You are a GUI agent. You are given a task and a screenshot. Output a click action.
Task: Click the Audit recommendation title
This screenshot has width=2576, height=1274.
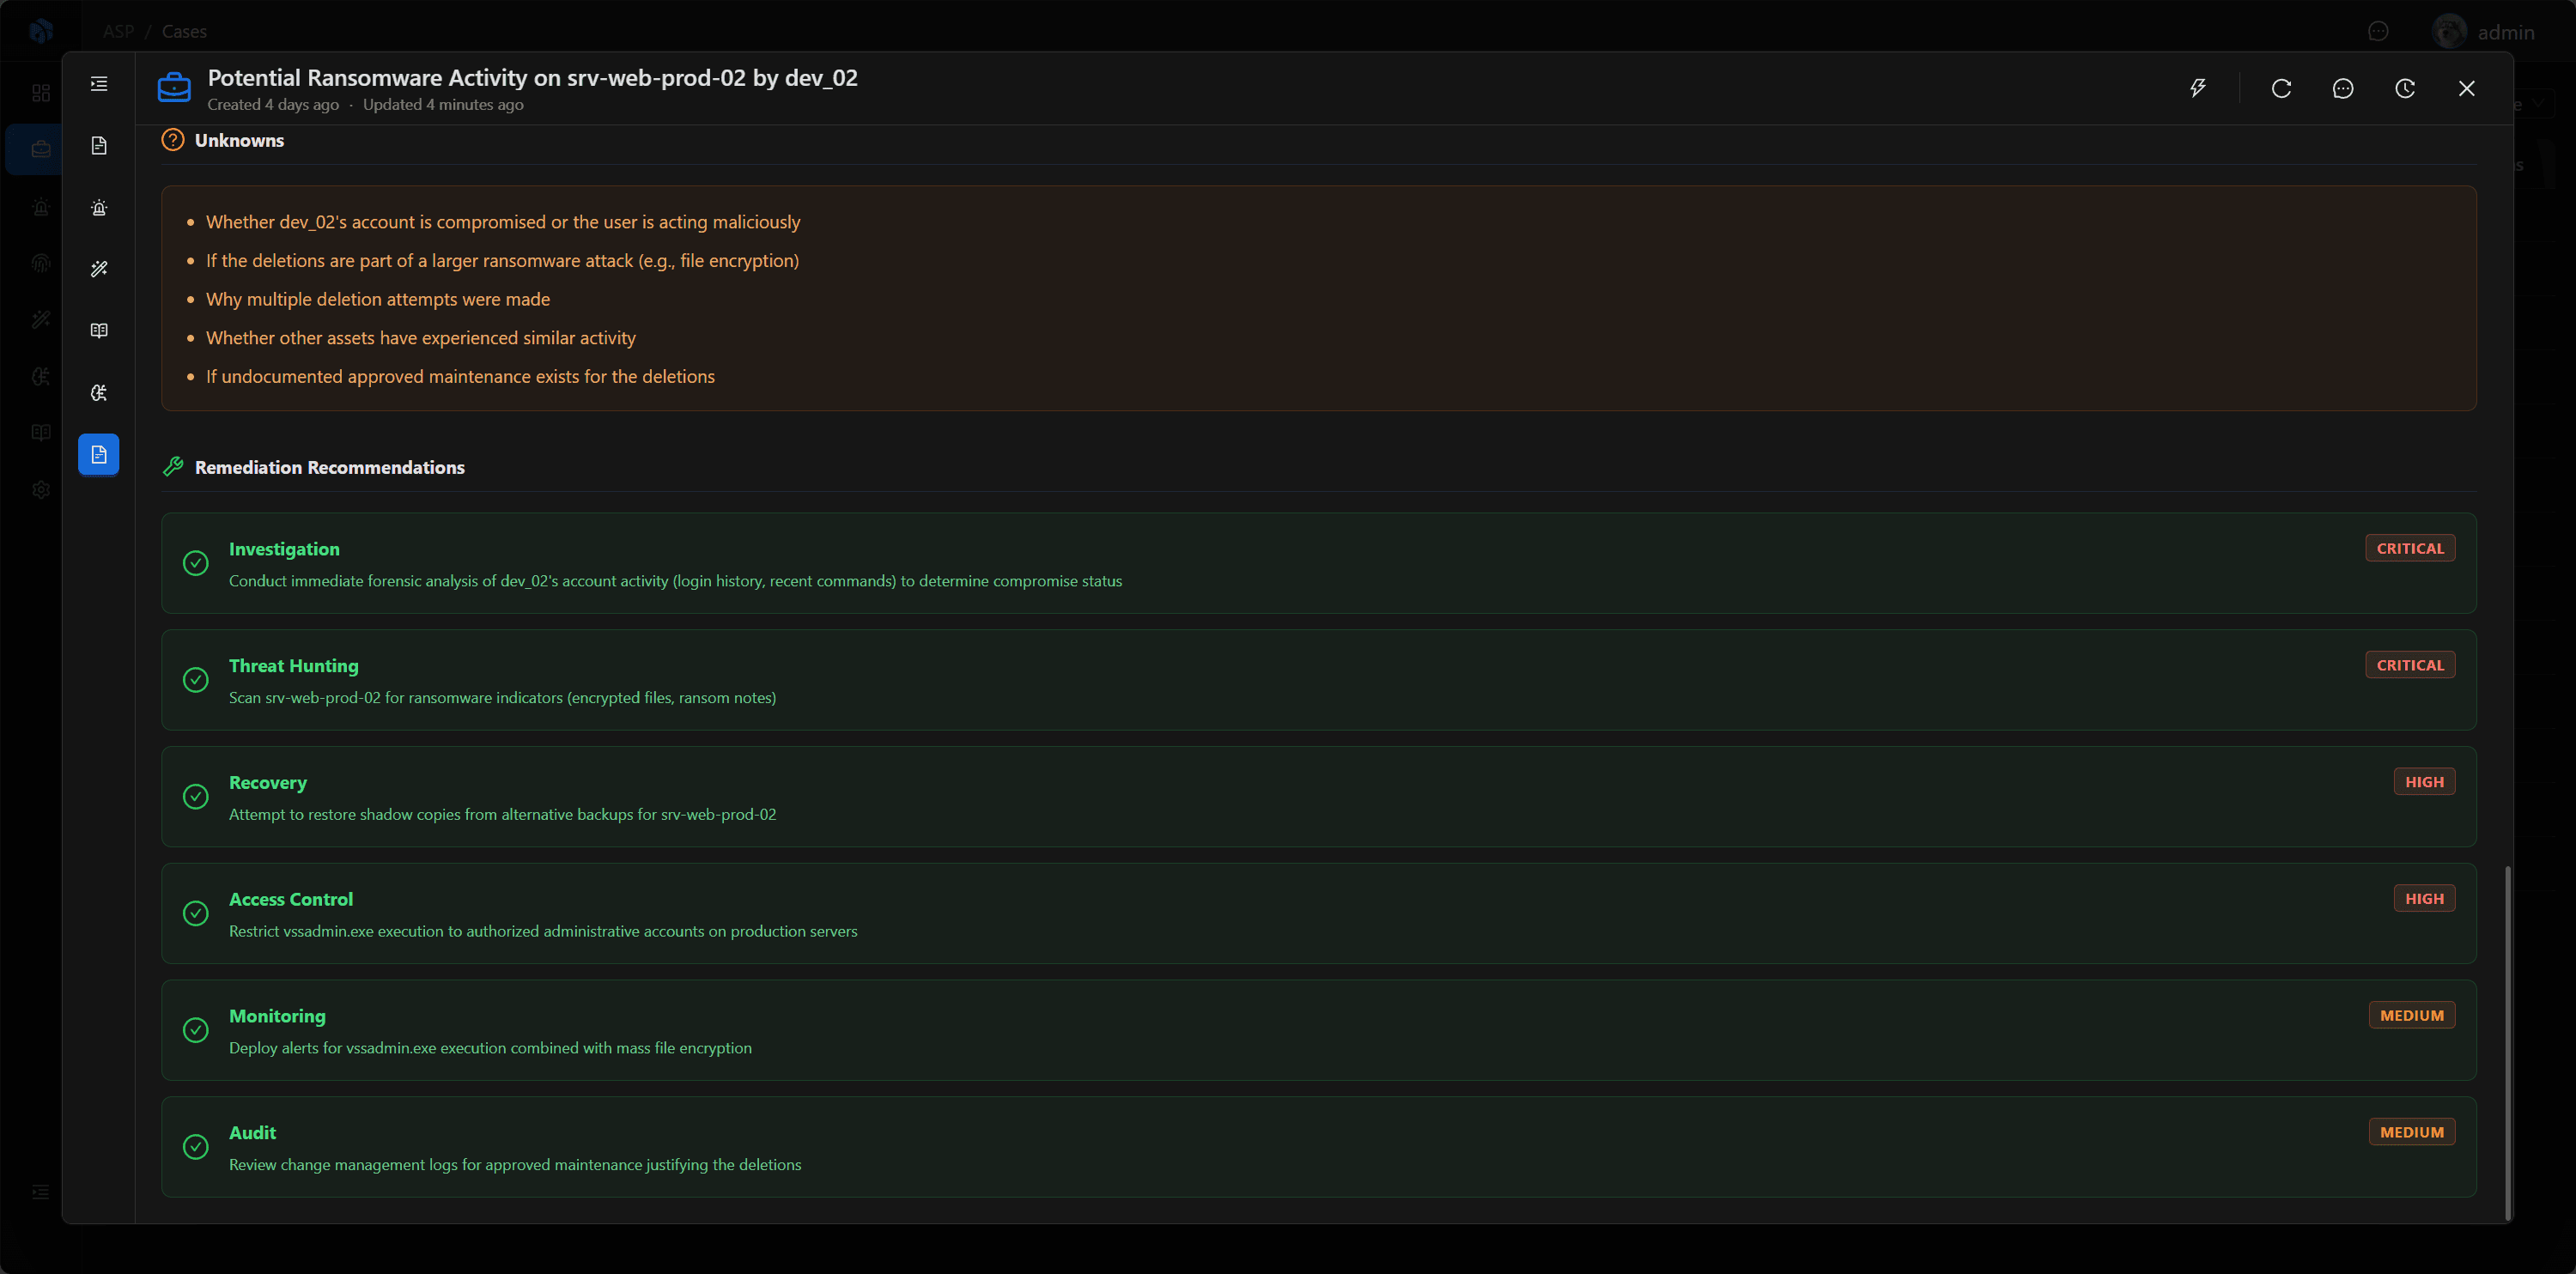point(252,1133)
